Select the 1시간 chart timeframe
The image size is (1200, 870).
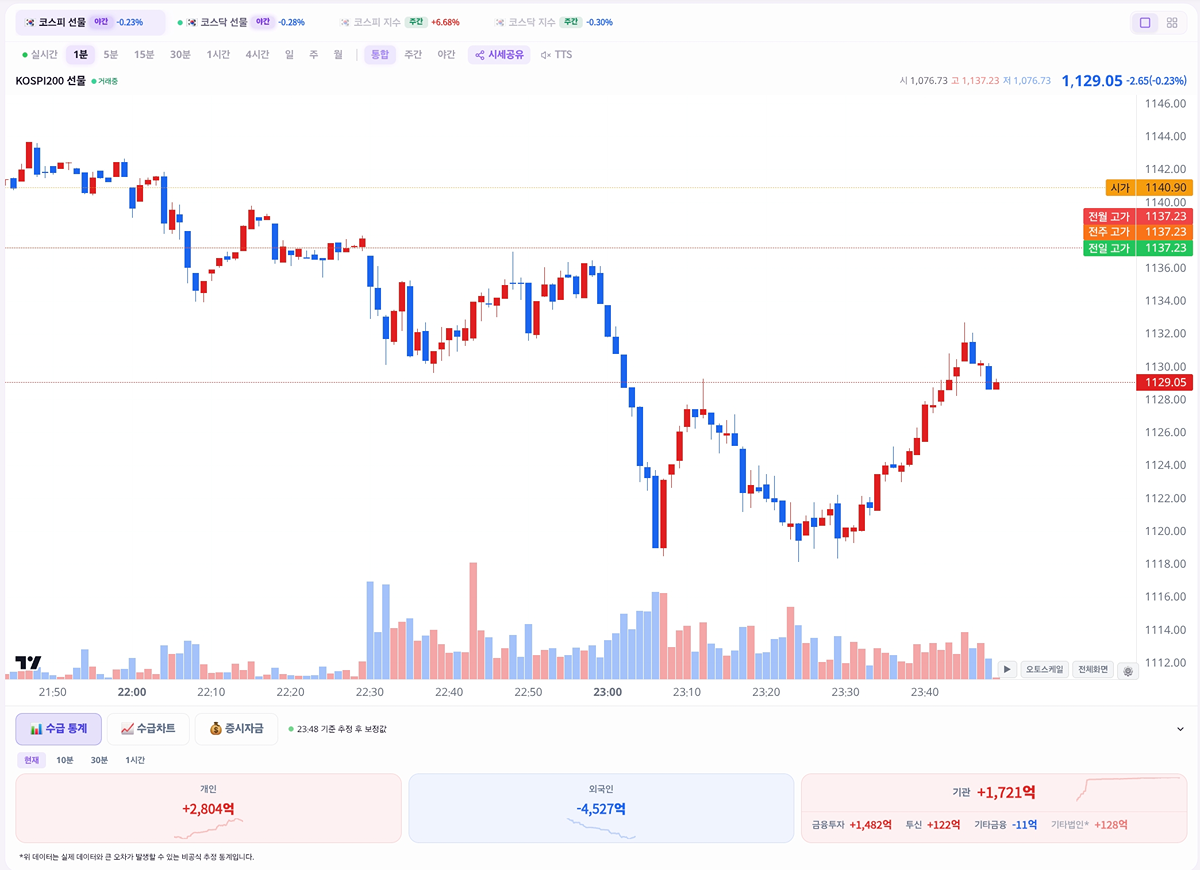(218, 55)
